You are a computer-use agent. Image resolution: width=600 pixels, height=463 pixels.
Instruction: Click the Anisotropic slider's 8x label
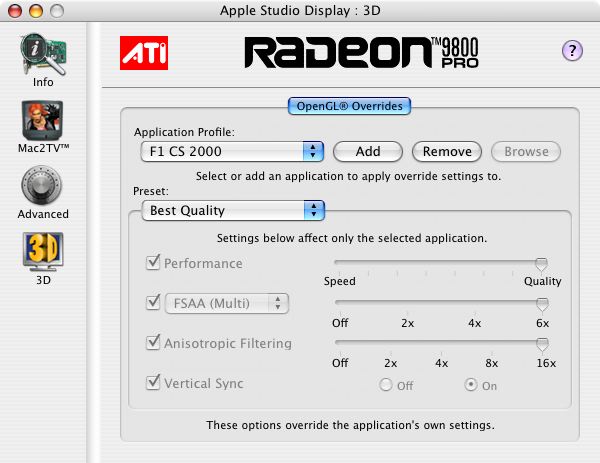[x=491, y=363]
